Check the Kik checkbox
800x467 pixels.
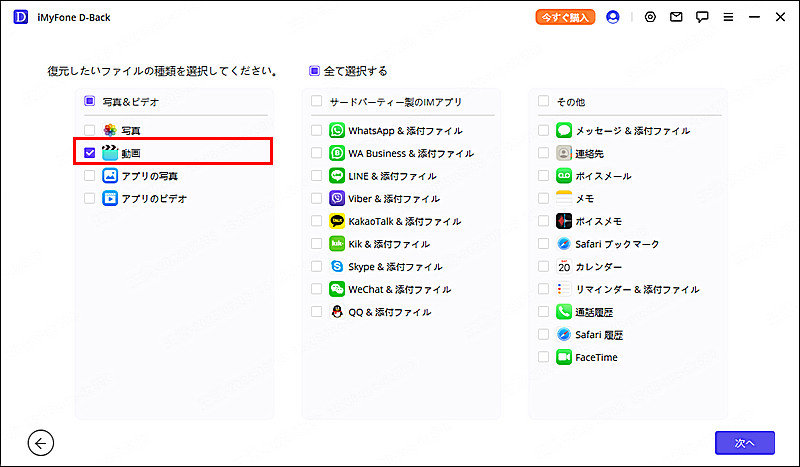316,243
